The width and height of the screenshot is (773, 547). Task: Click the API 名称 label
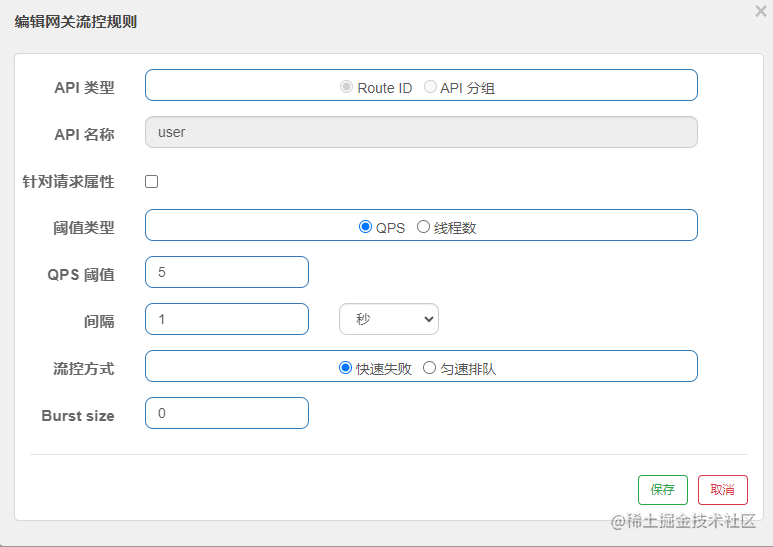pyautogui.click(x=84, y=135)
